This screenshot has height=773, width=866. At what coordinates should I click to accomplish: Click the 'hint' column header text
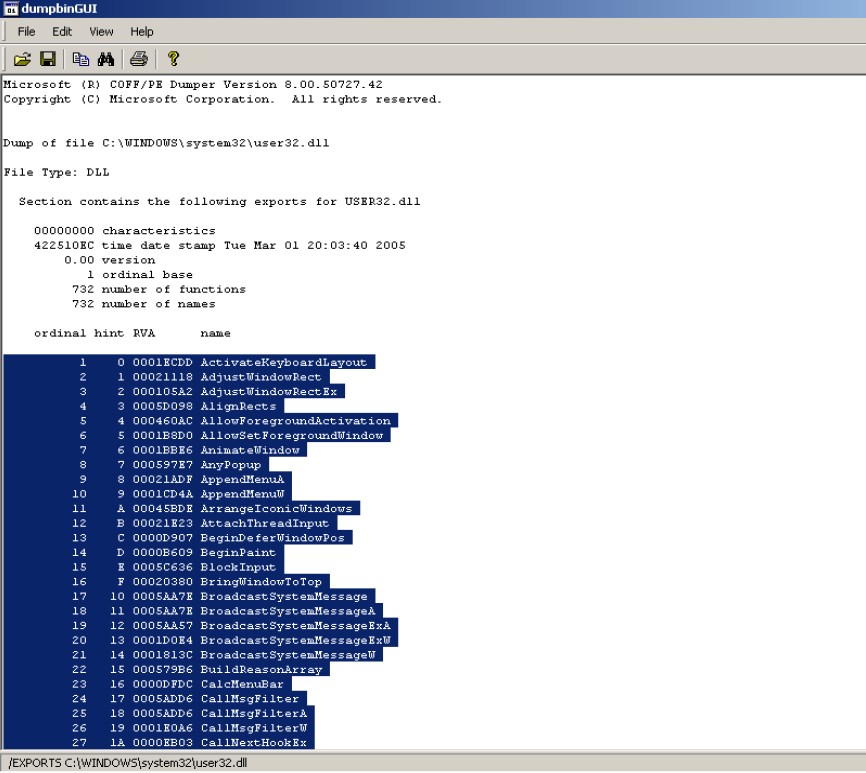pyautogui.click(x=109, y=333)
